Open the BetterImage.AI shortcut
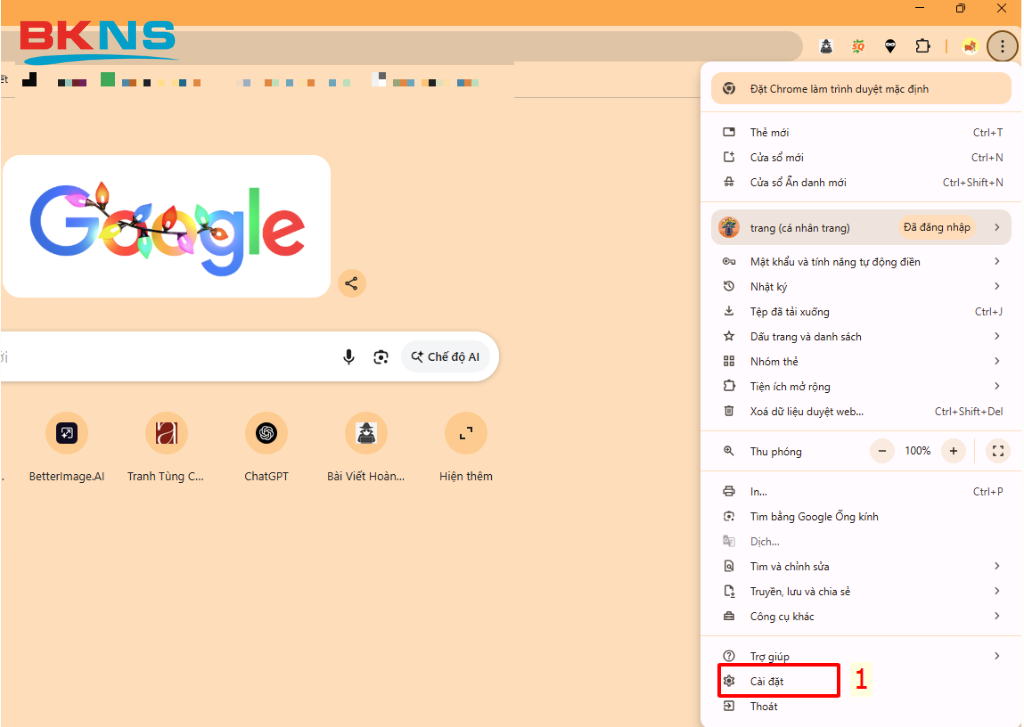Image resolution: width=1024 pixels, height=727 pixels. coord(66,432)
